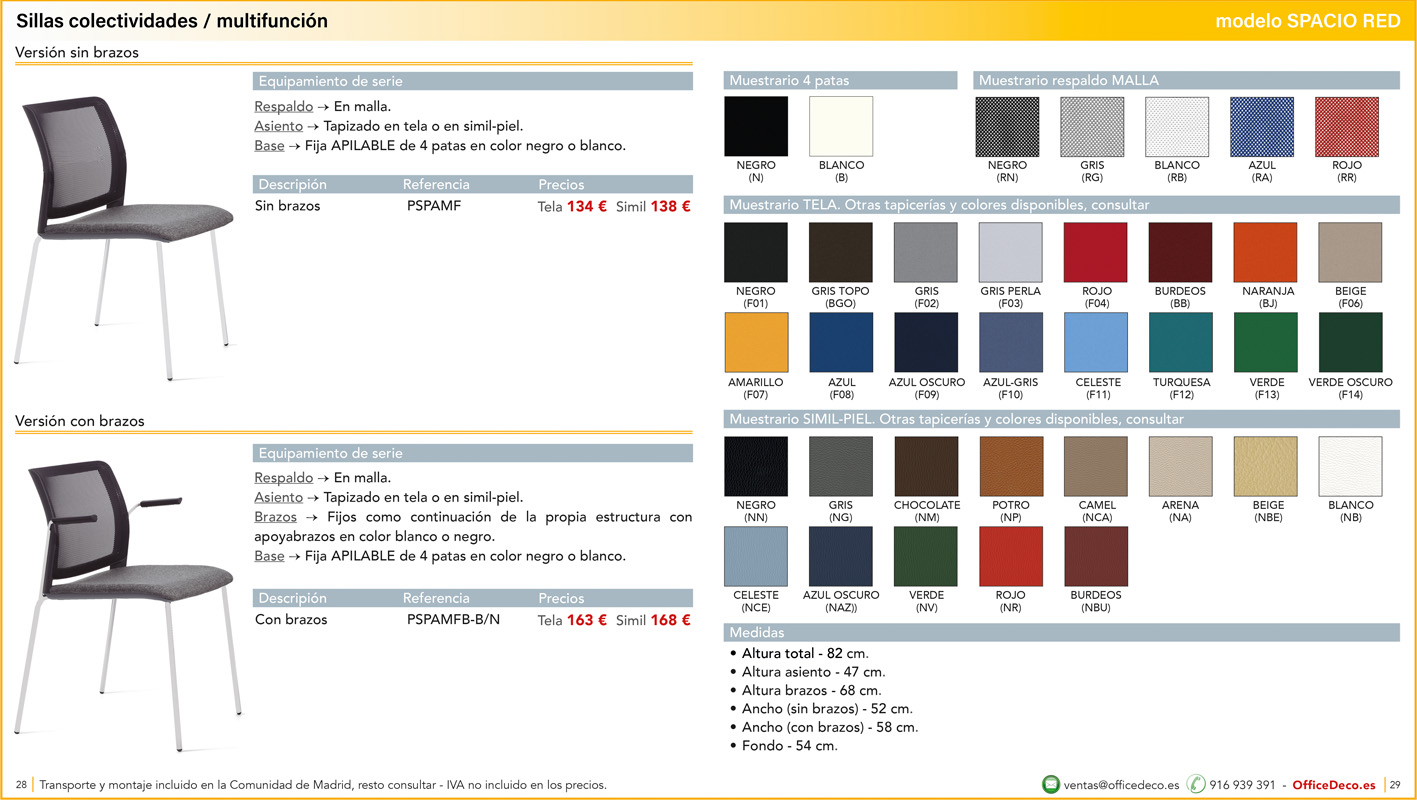The height and width of the screenshot is (800, 1417).
Task: Click the Tela price 134 €
Action: point(587,207)
